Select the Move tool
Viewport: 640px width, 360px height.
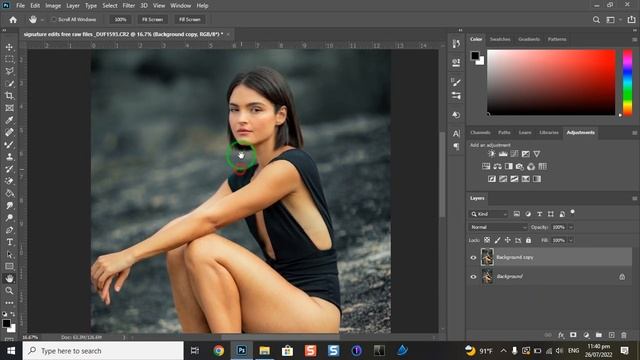coord(9,47)
